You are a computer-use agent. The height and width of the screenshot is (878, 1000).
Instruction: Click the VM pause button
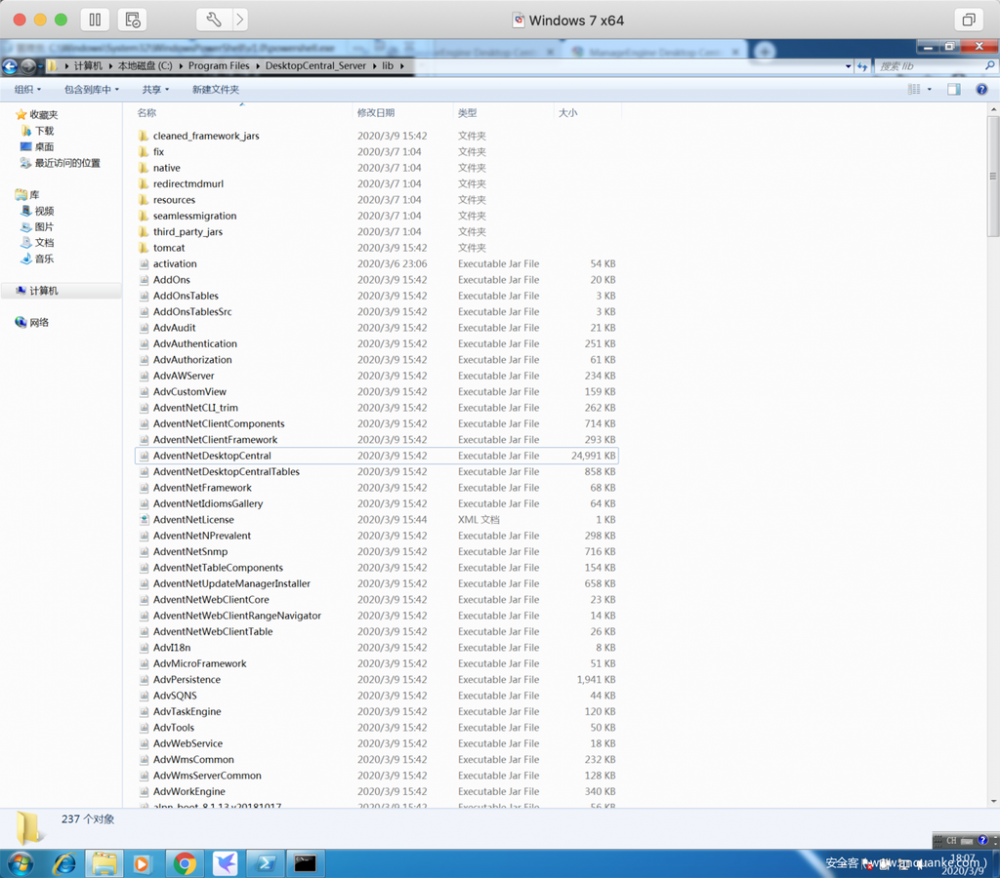click(x=95, y=20)
